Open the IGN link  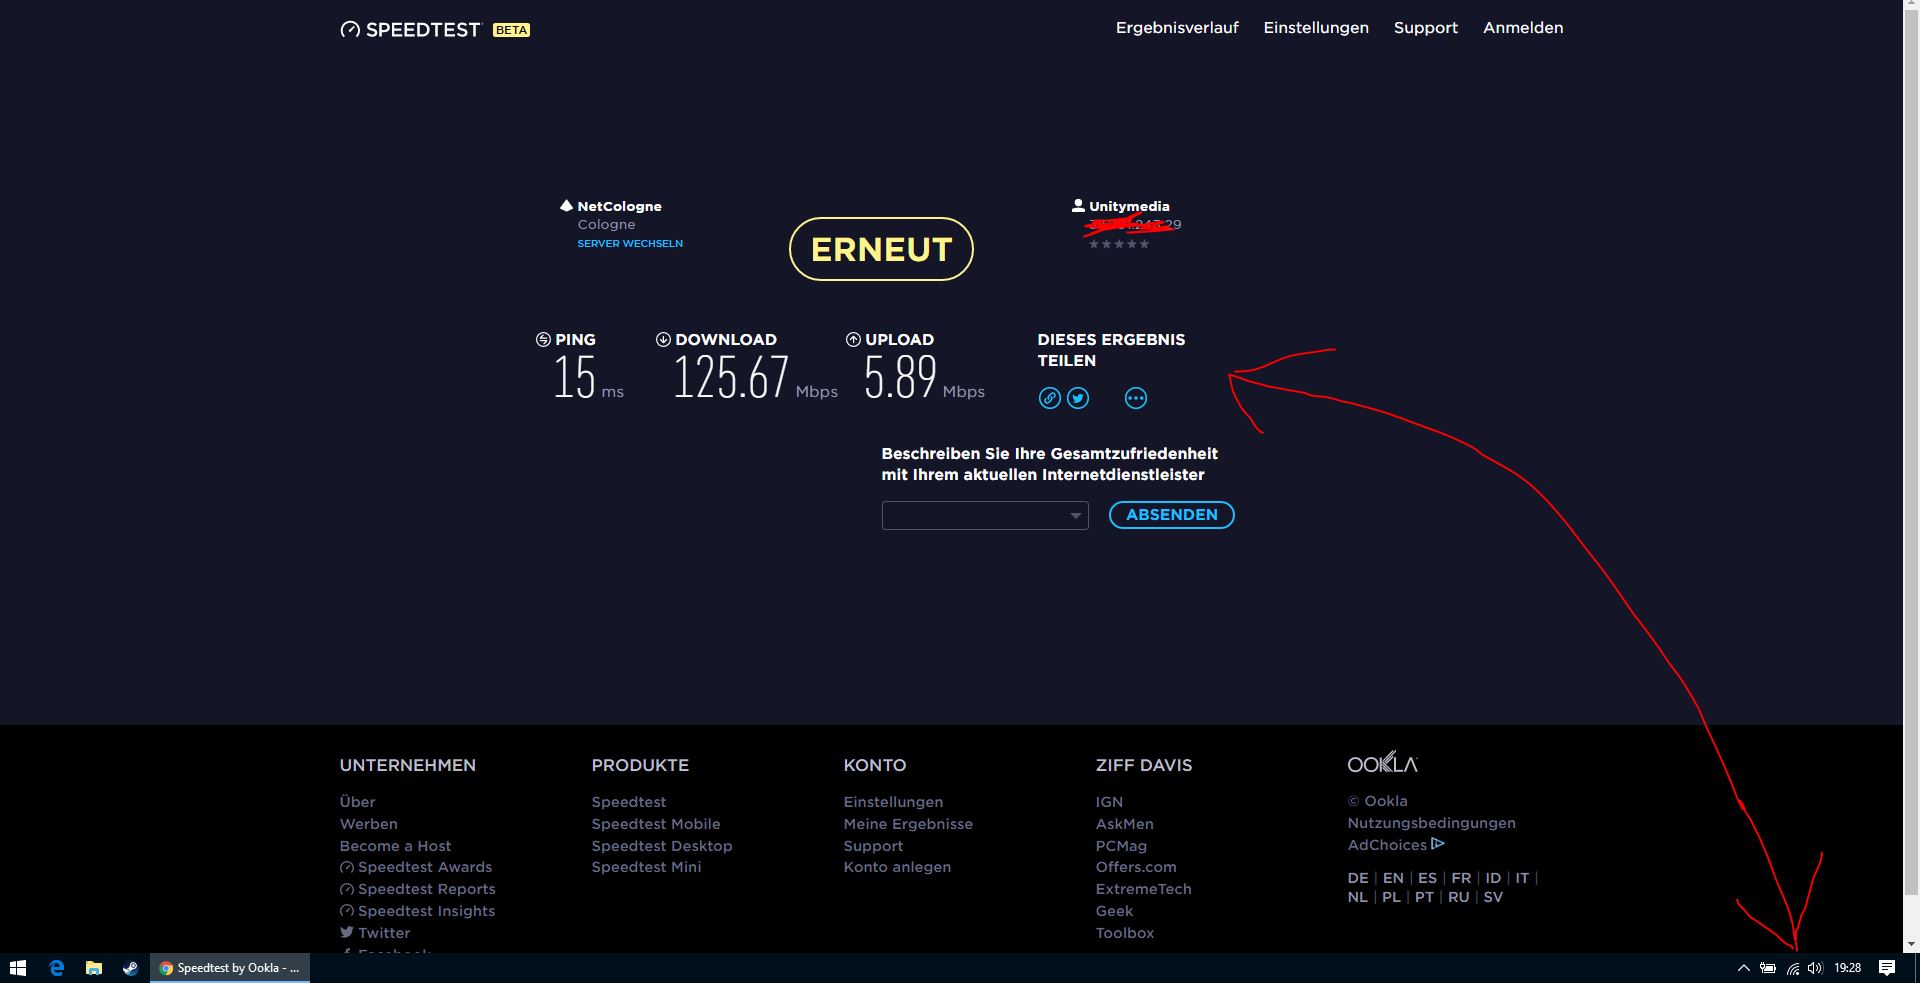pos(1109,802)
